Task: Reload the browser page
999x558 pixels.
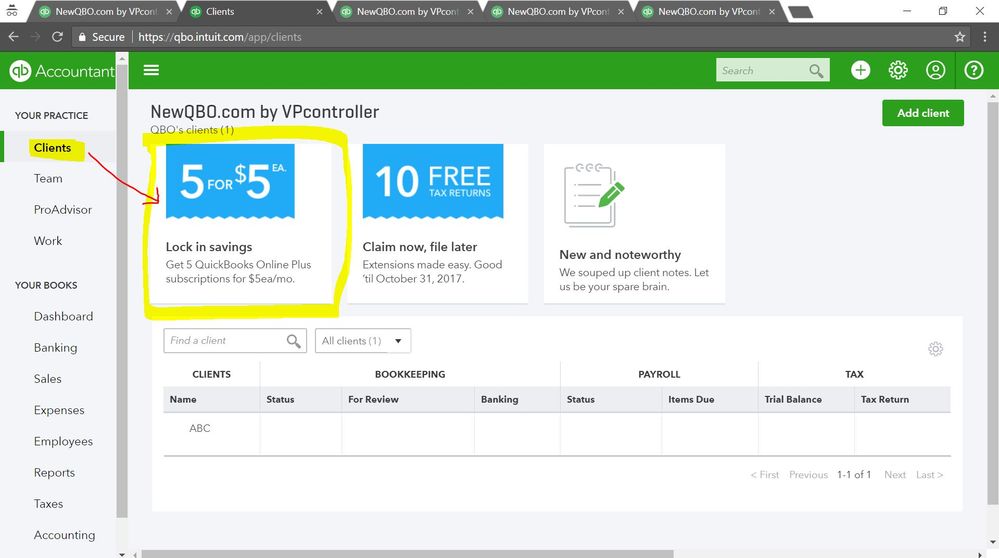Action: 57,37
